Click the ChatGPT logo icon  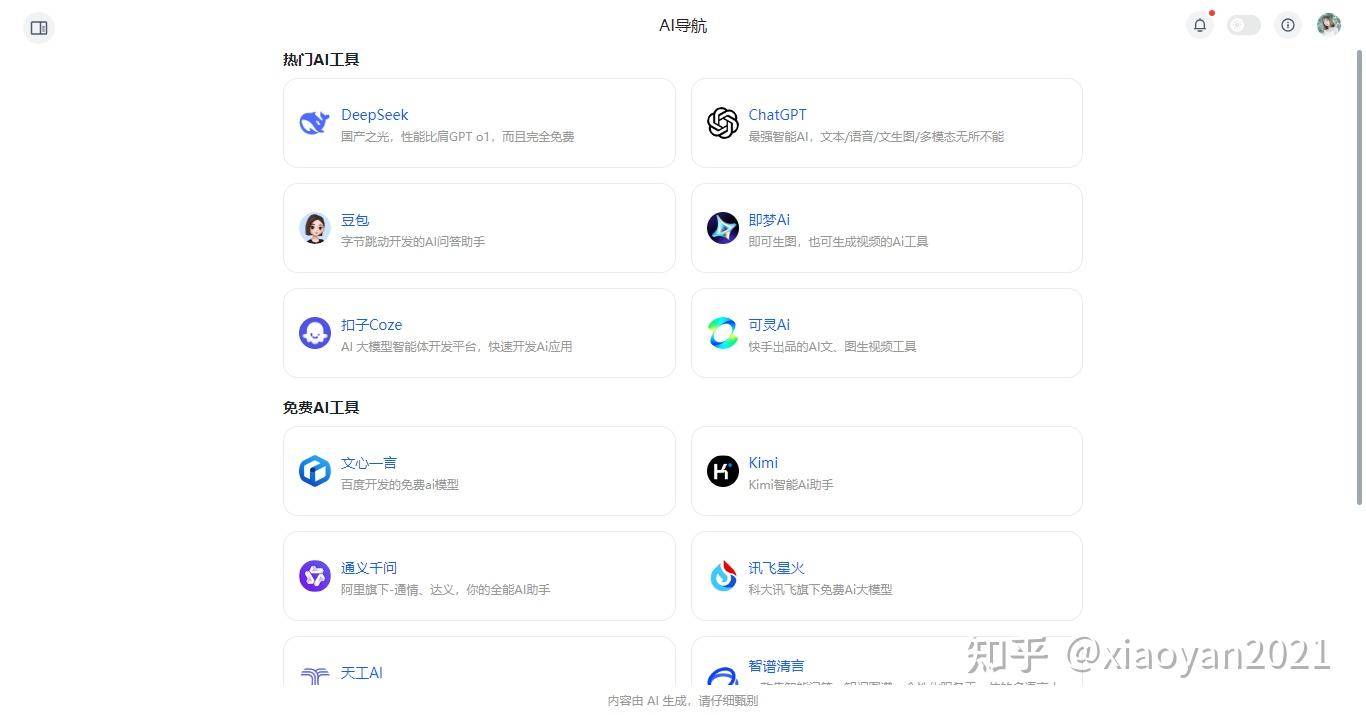(723, 123)
